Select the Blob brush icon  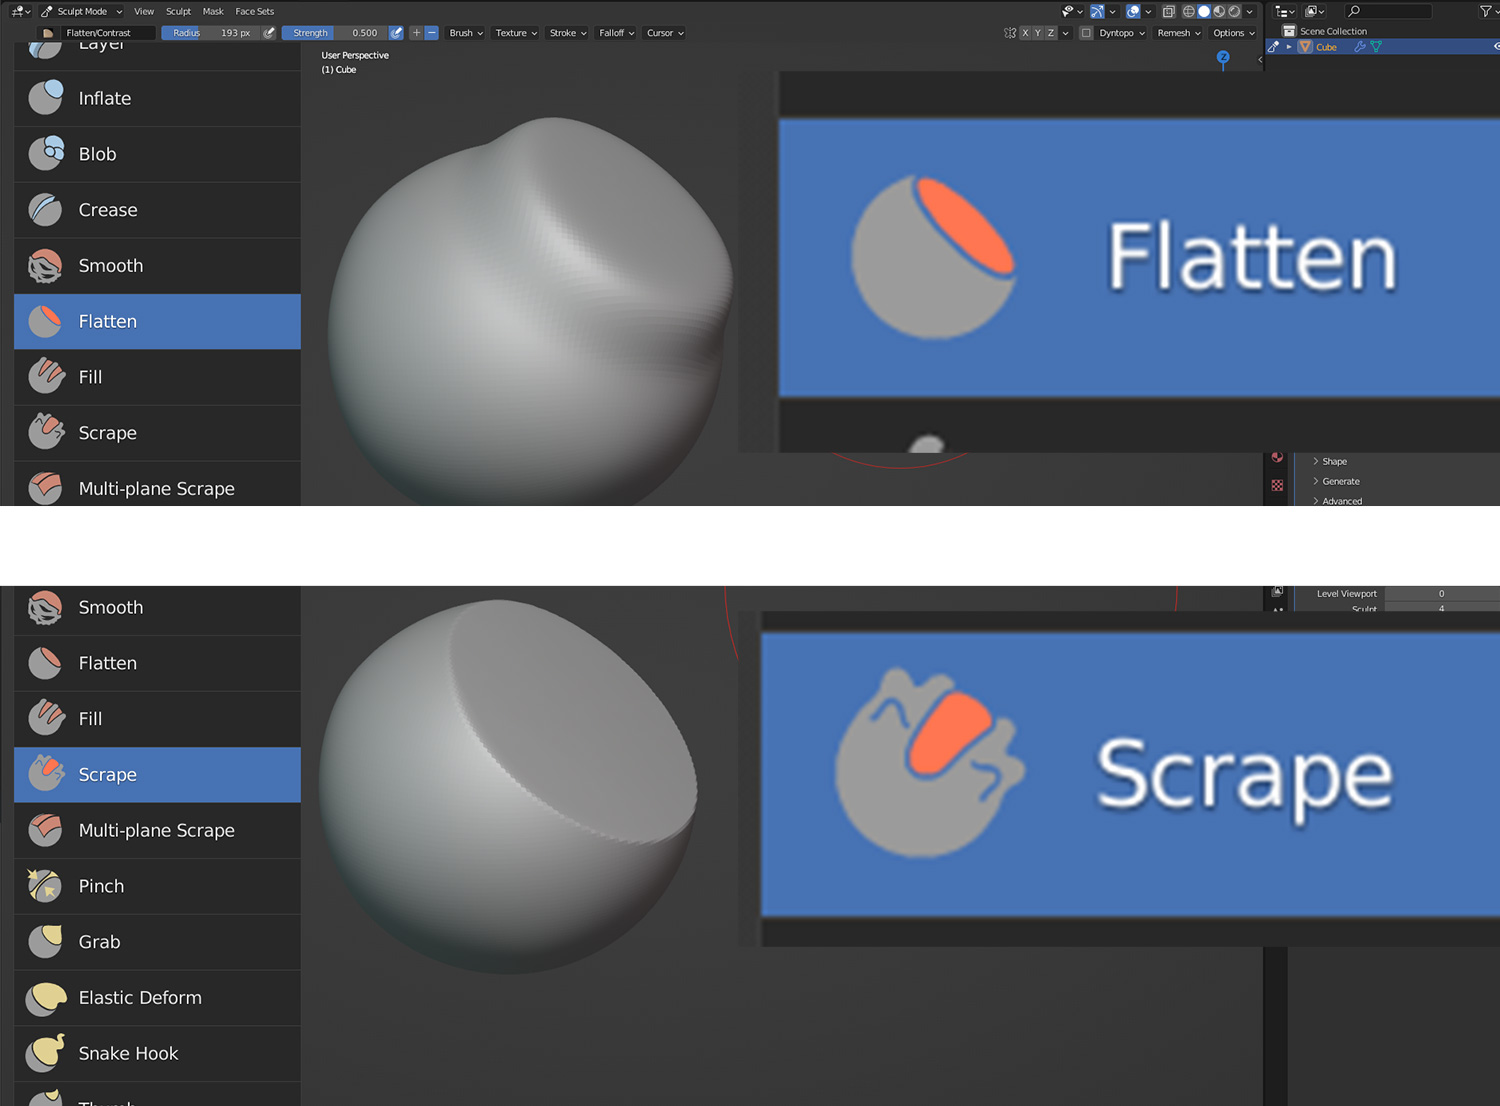coord(44,154)
